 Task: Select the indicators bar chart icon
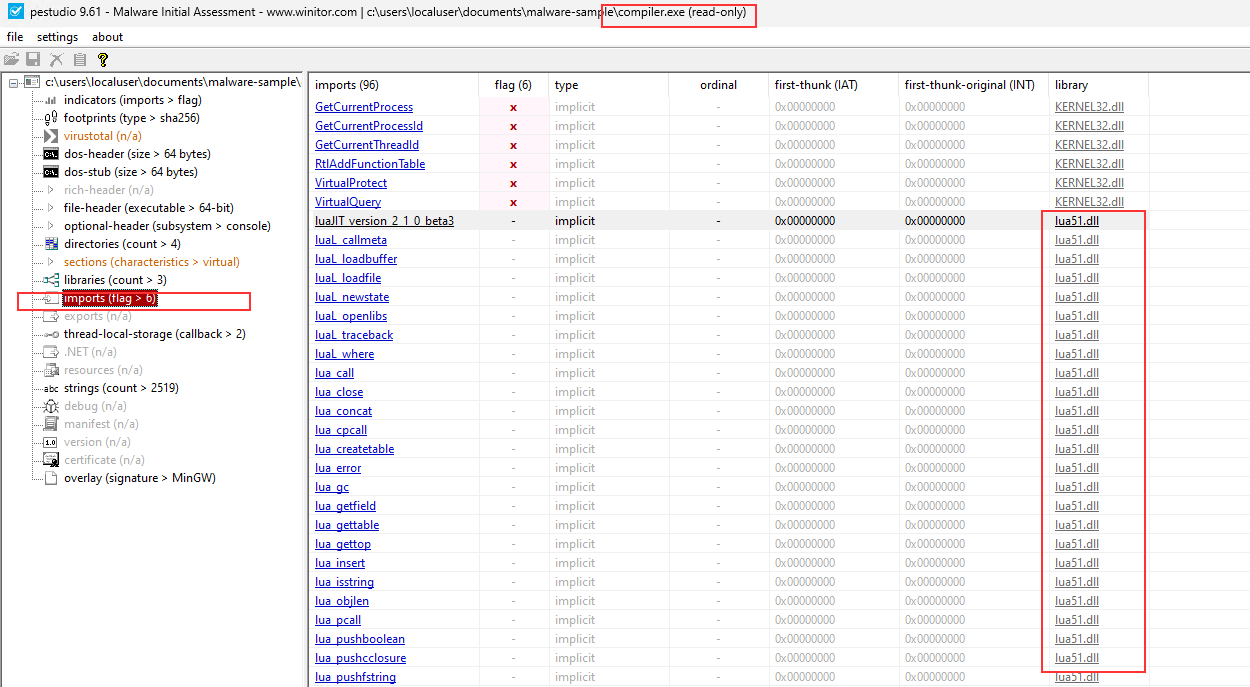pyautogui.click(x=50, y=100)
